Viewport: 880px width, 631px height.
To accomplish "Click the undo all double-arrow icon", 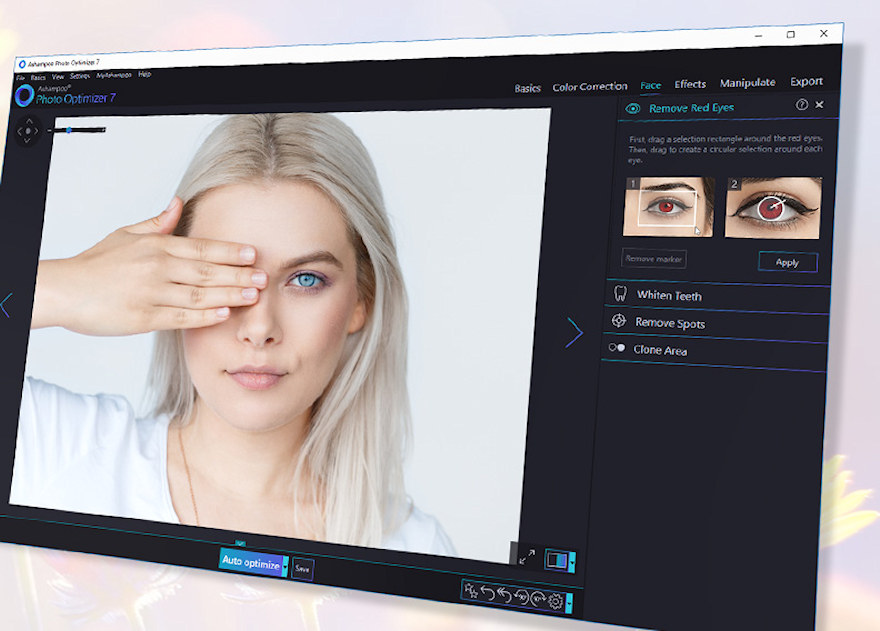I will click(x=505, y=596).
